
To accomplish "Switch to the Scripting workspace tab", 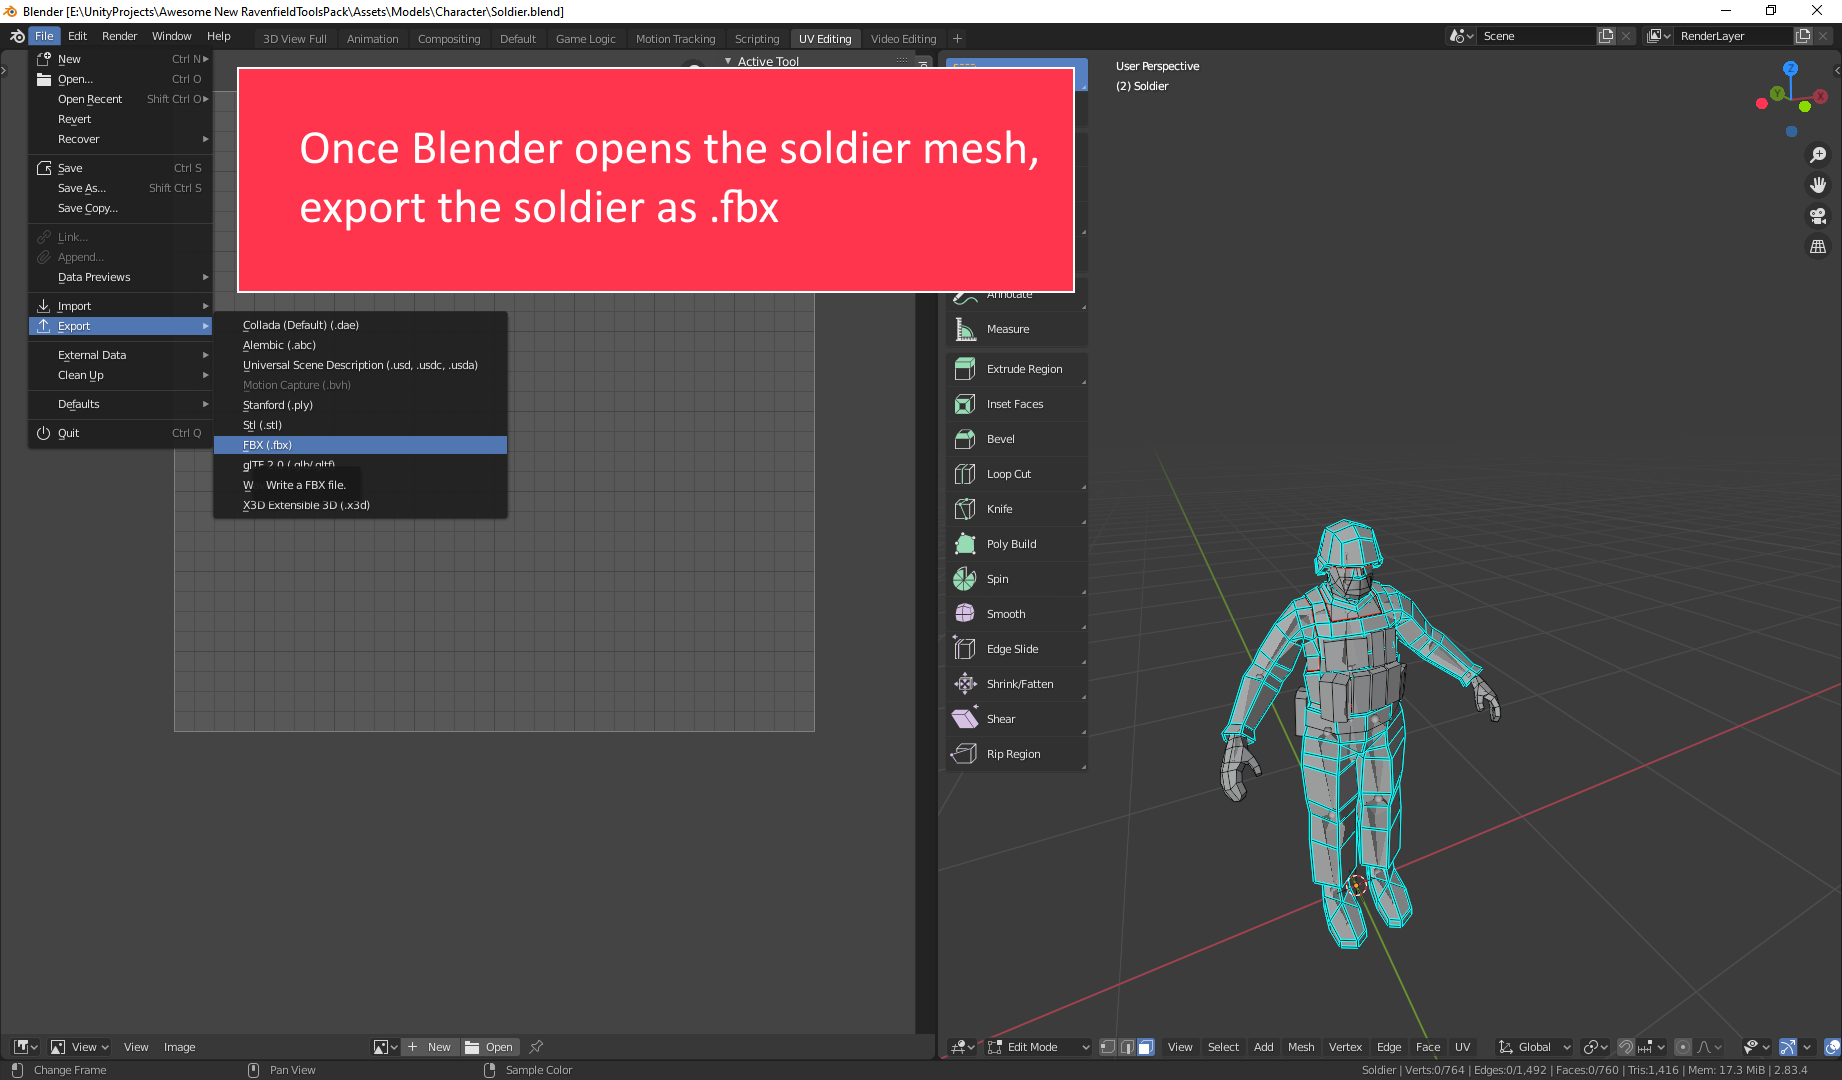I will 757,39.
